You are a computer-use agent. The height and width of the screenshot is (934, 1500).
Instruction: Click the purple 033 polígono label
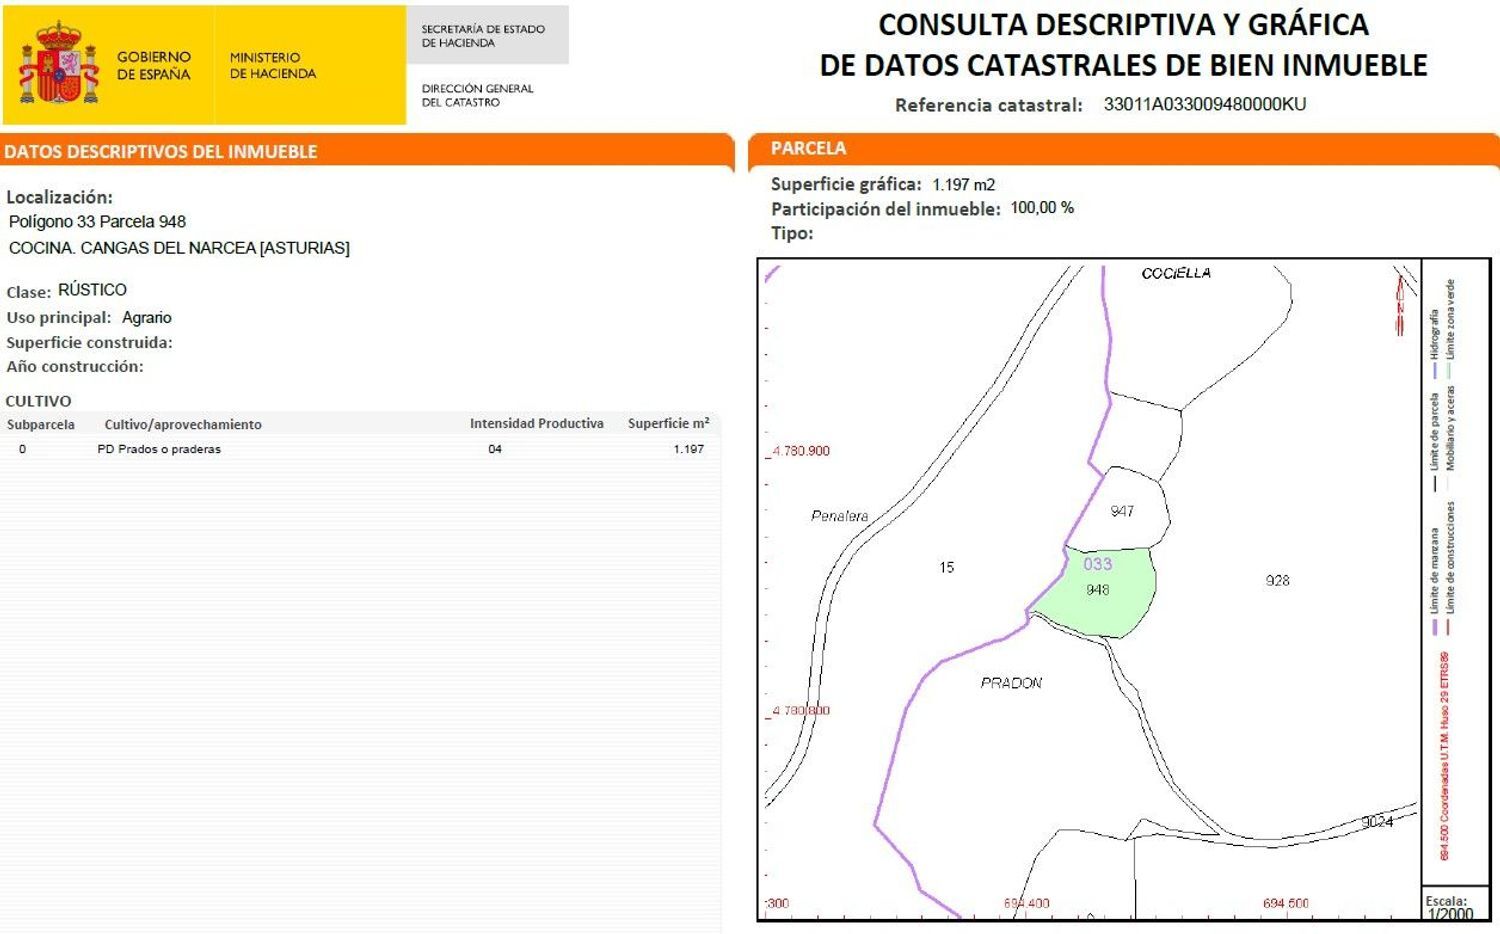(x=1098, y=562)
